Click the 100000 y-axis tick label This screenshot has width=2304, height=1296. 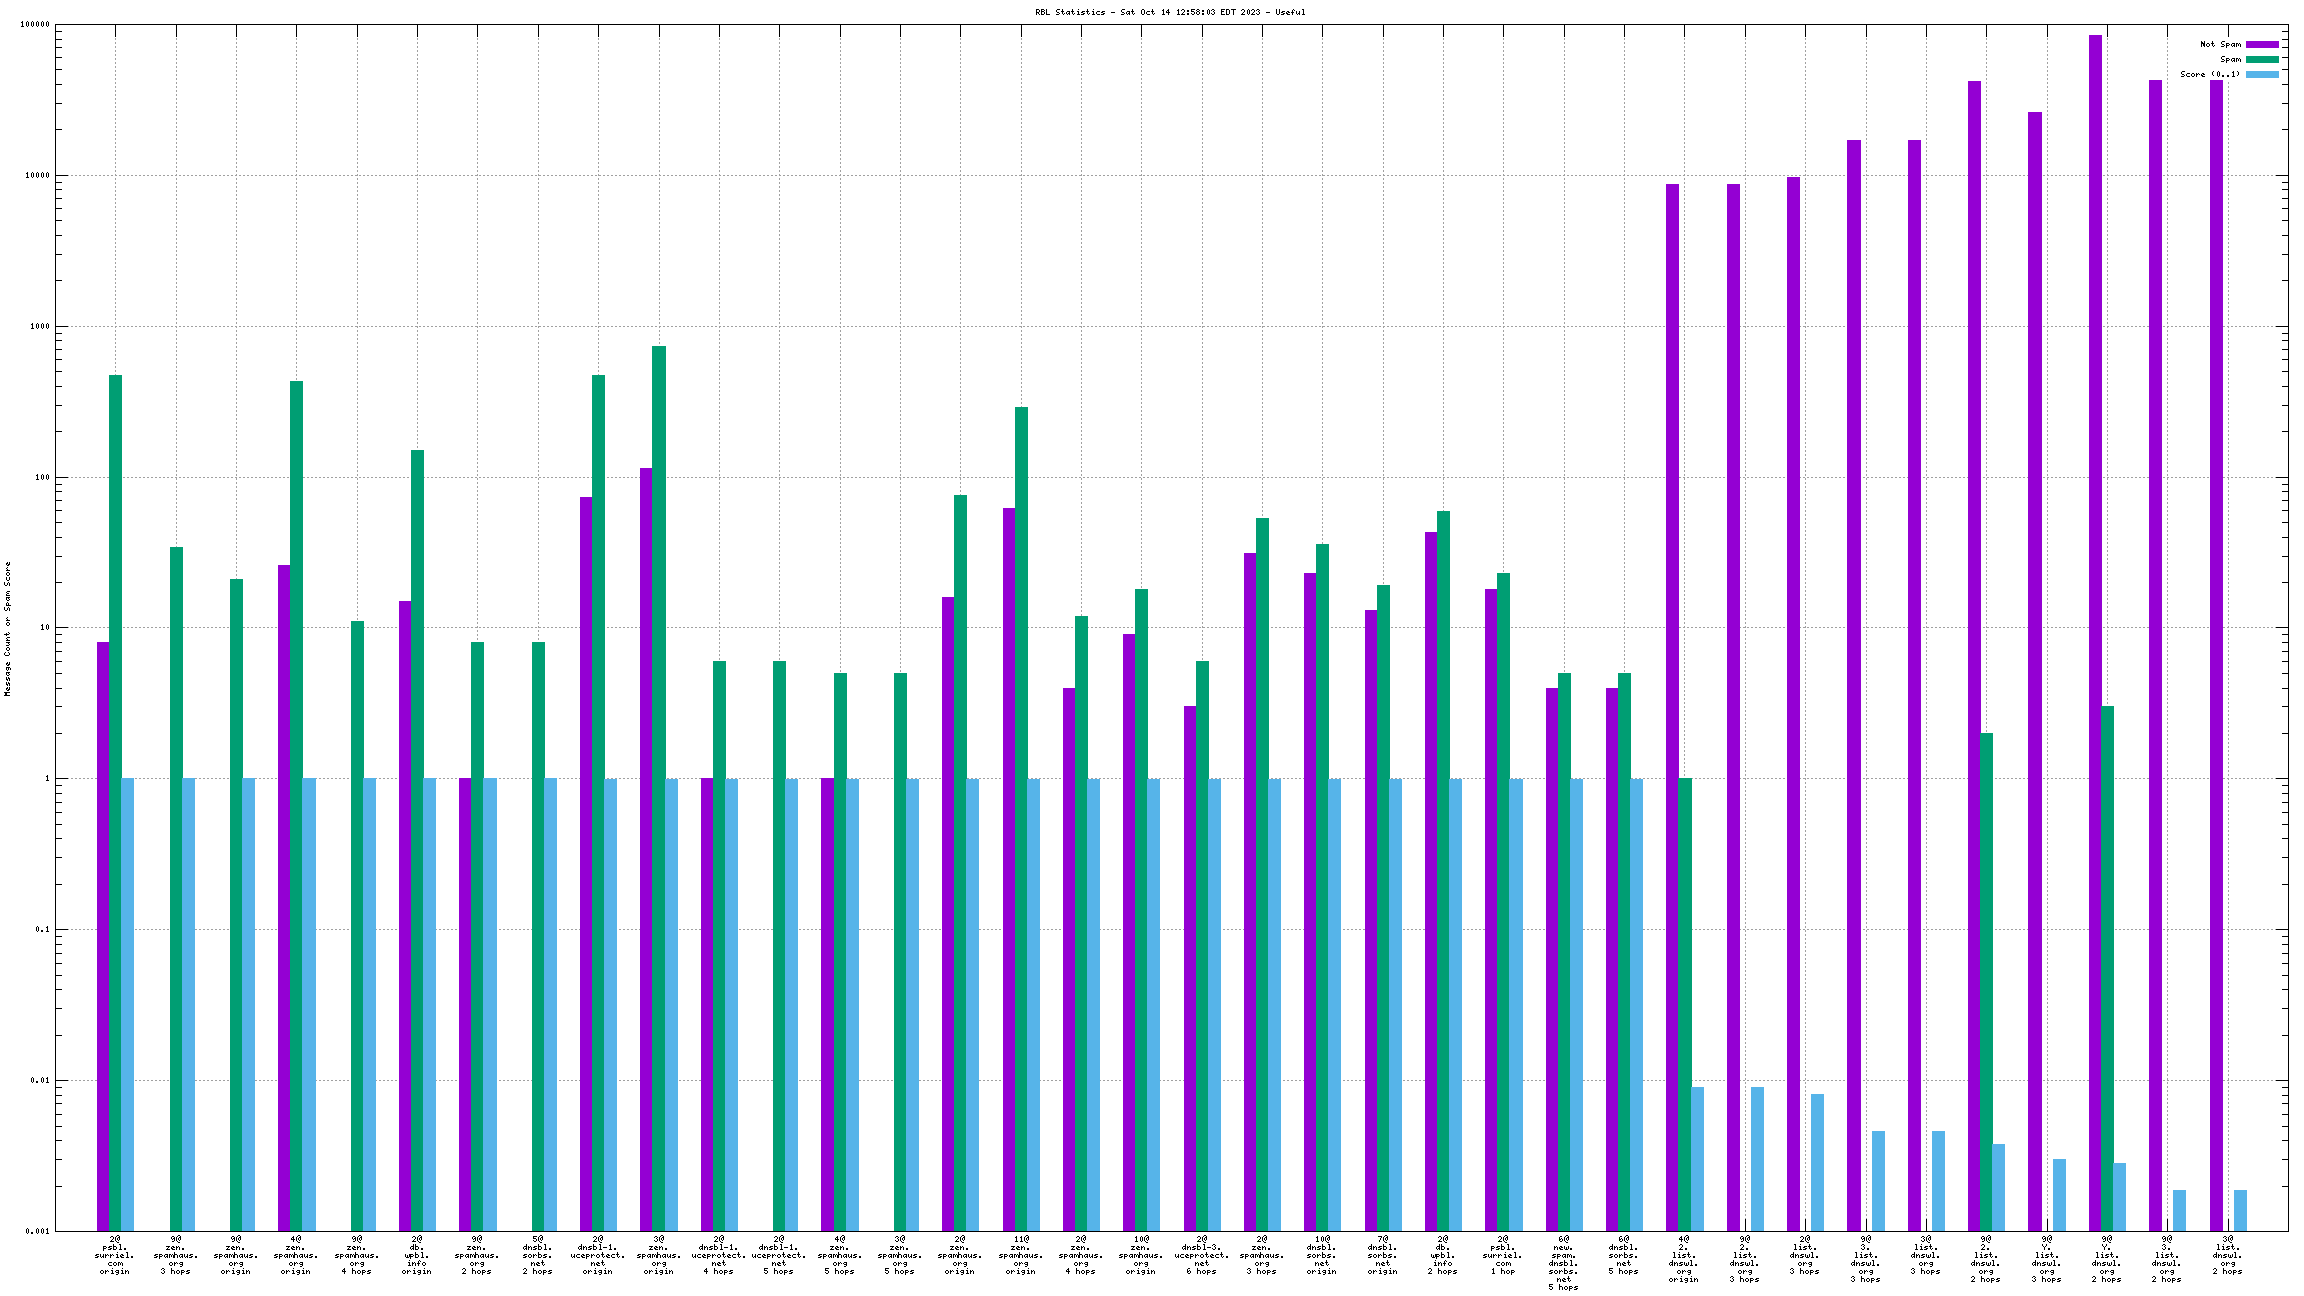[35, 25]
